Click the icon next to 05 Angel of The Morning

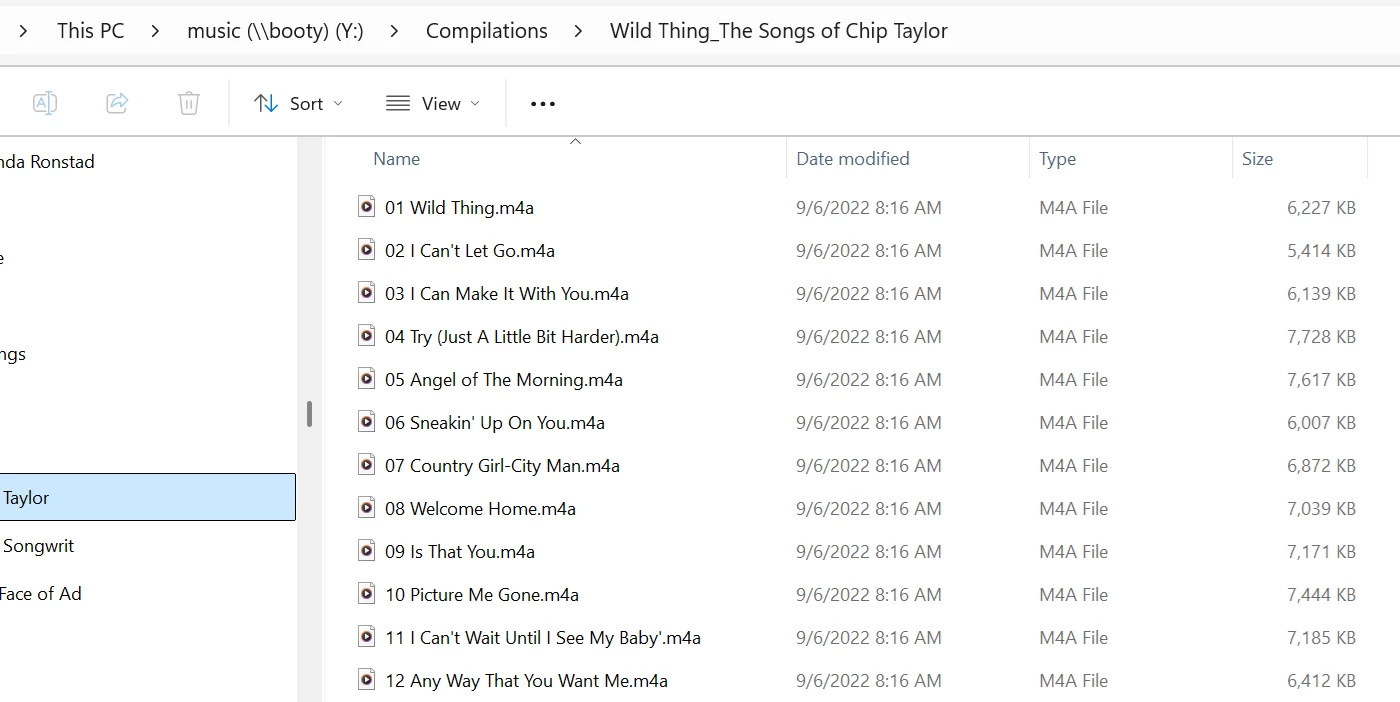pos(367,379)
